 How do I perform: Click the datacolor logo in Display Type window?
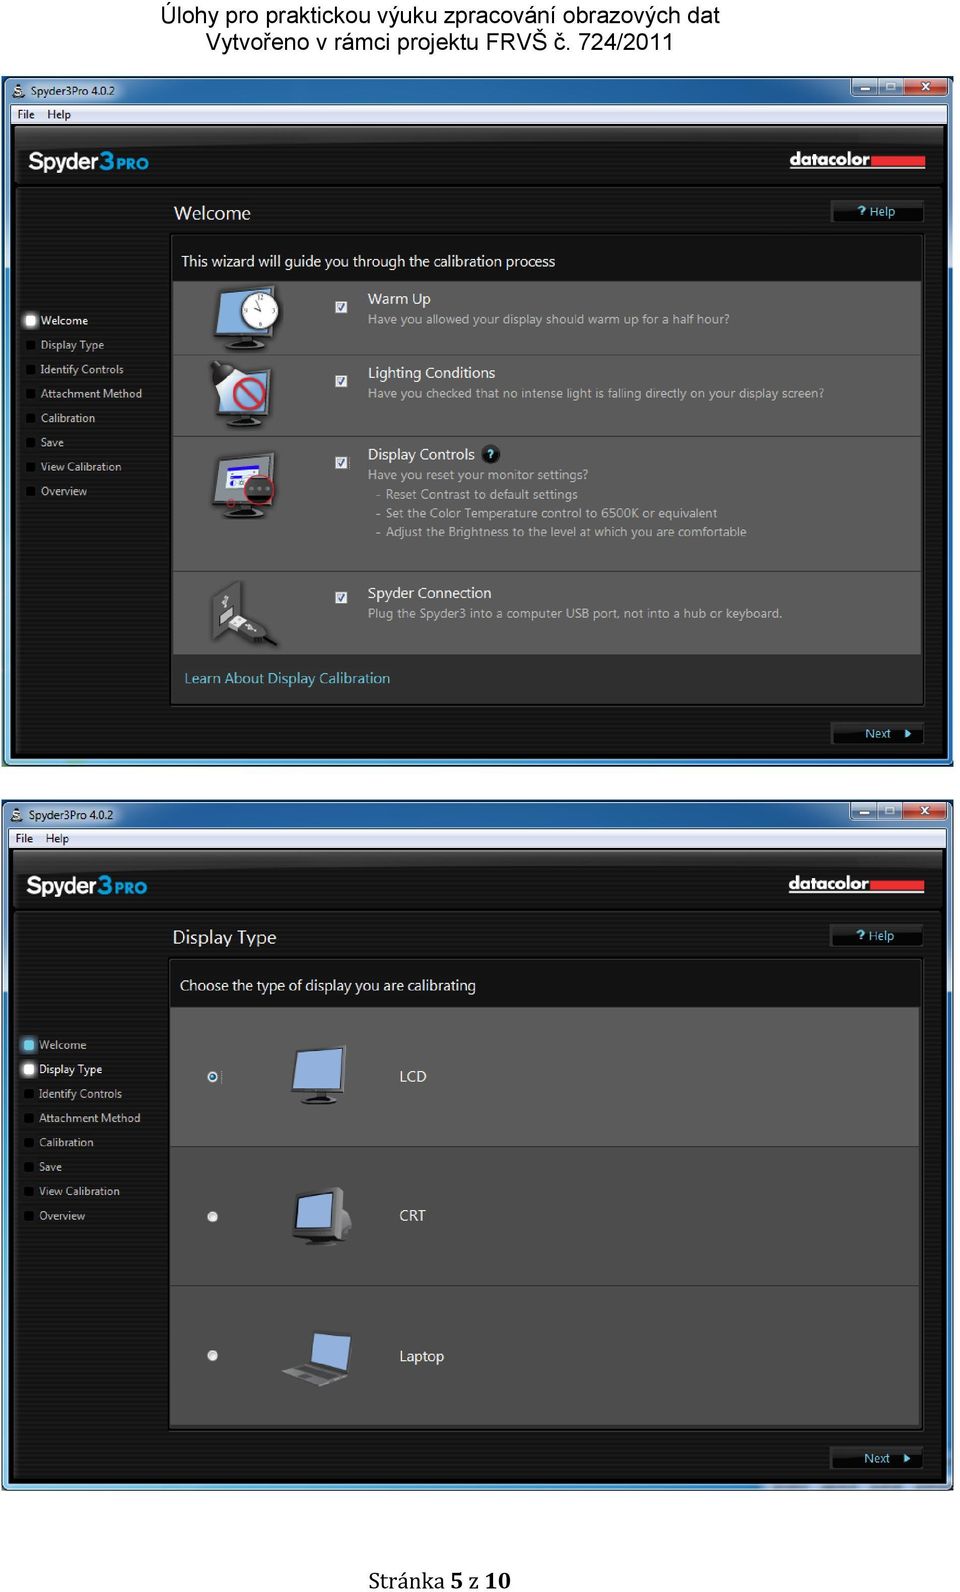[x=856, y=883]
